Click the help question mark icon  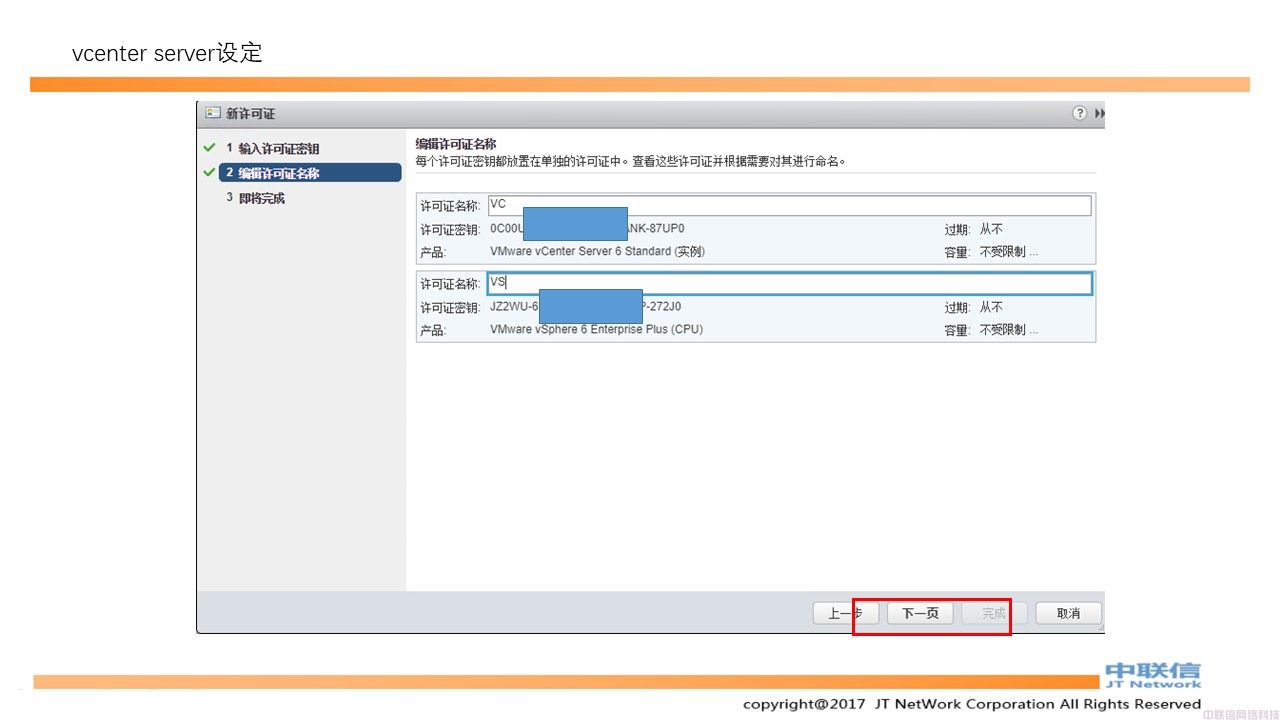point(1079,113)
